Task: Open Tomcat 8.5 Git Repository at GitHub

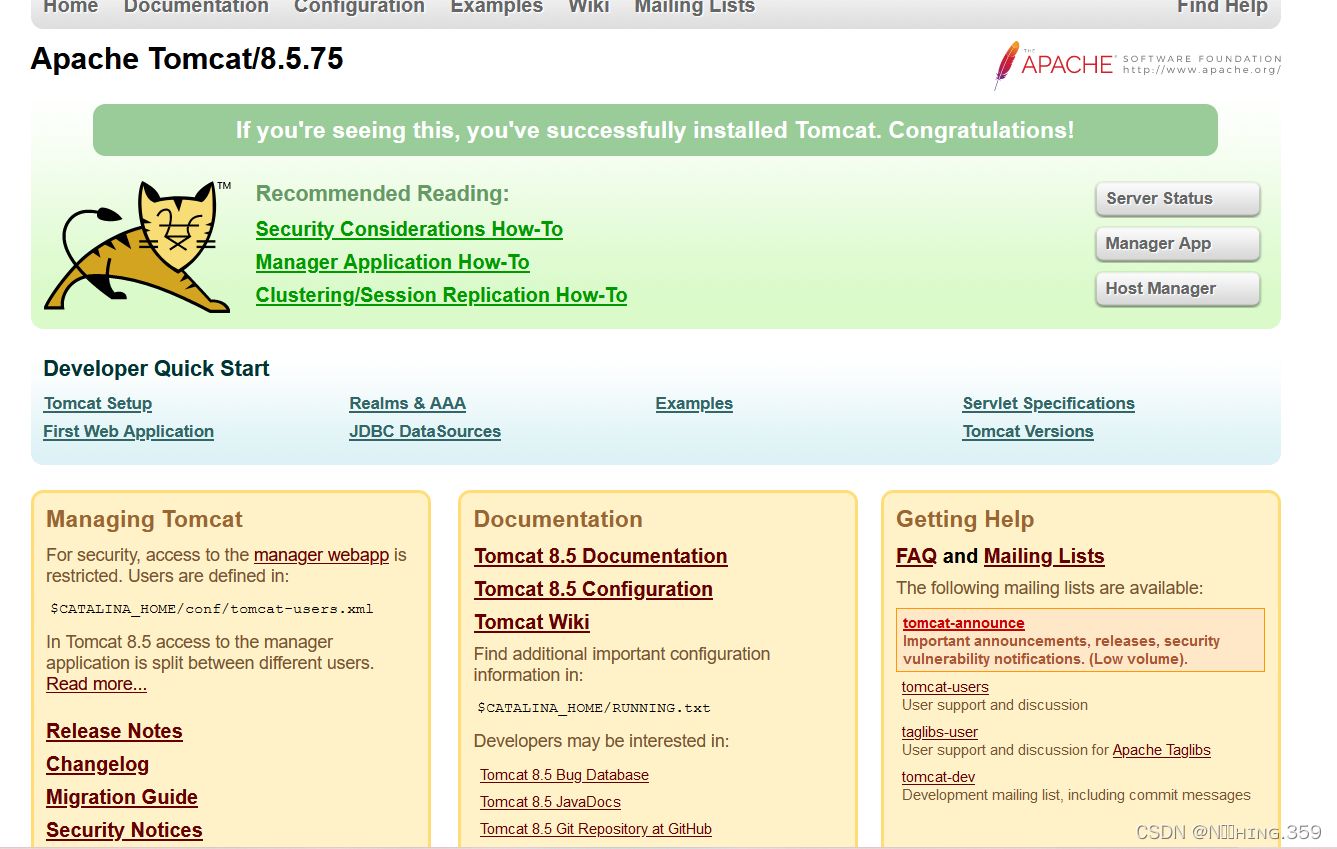Action: 595,828
